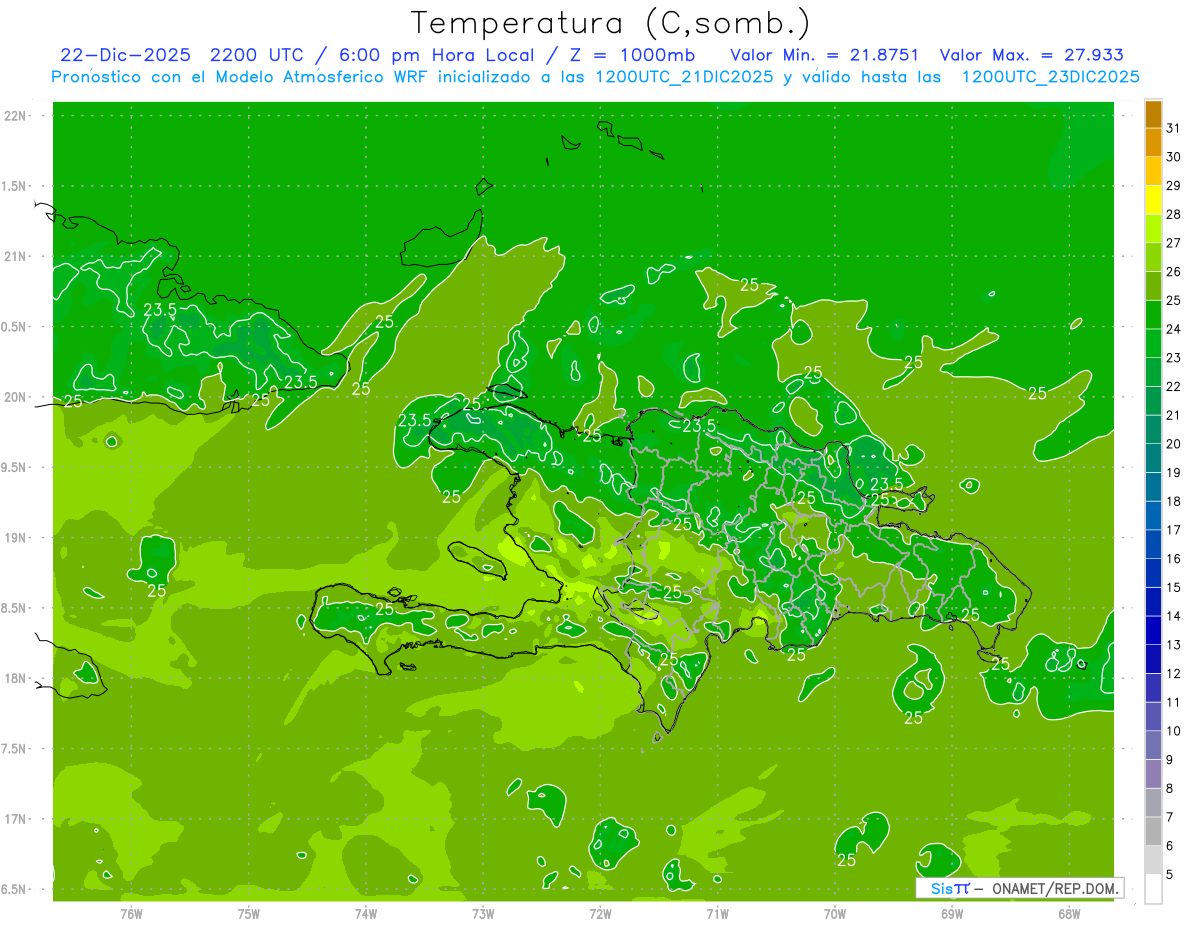Click the colorbar scale label "31"
The height and width of the screenshot is (927, 1200).
pyautogui.click(x=1174, y=128)
